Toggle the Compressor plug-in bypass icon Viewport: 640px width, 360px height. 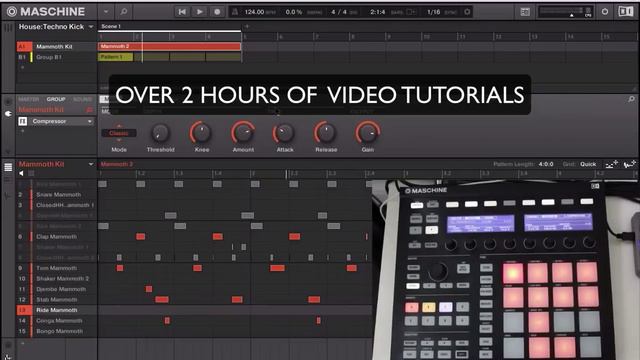23,121
